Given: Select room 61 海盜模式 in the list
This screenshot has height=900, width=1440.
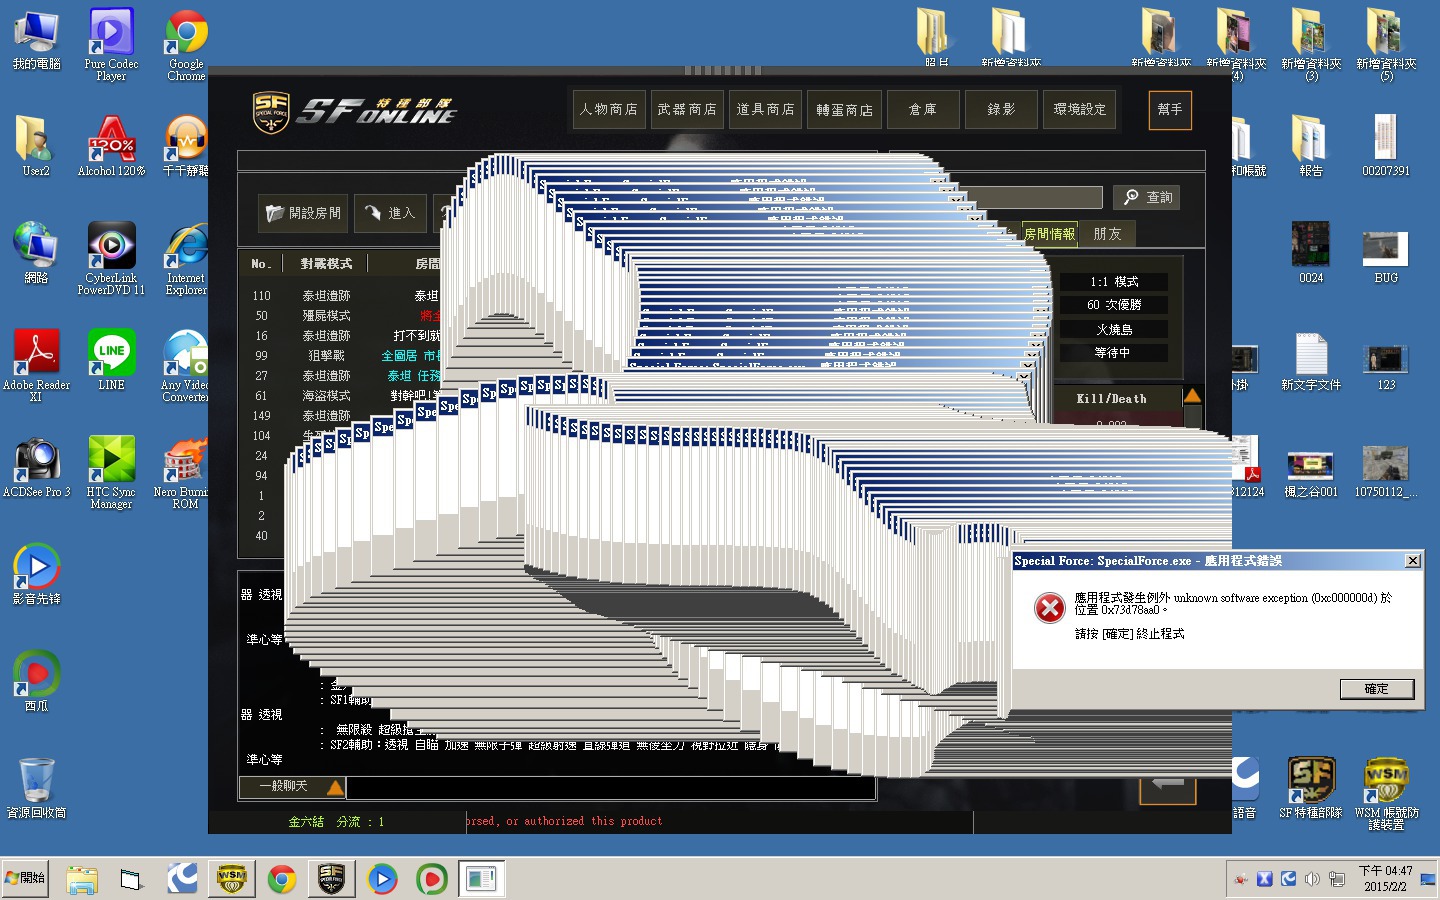Looking at the screenshot, I should [341, 396].
